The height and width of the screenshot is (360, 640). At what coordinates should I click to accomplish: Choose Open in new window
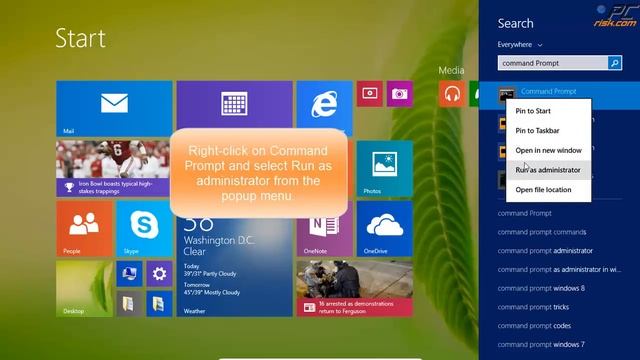click(548, 150)
